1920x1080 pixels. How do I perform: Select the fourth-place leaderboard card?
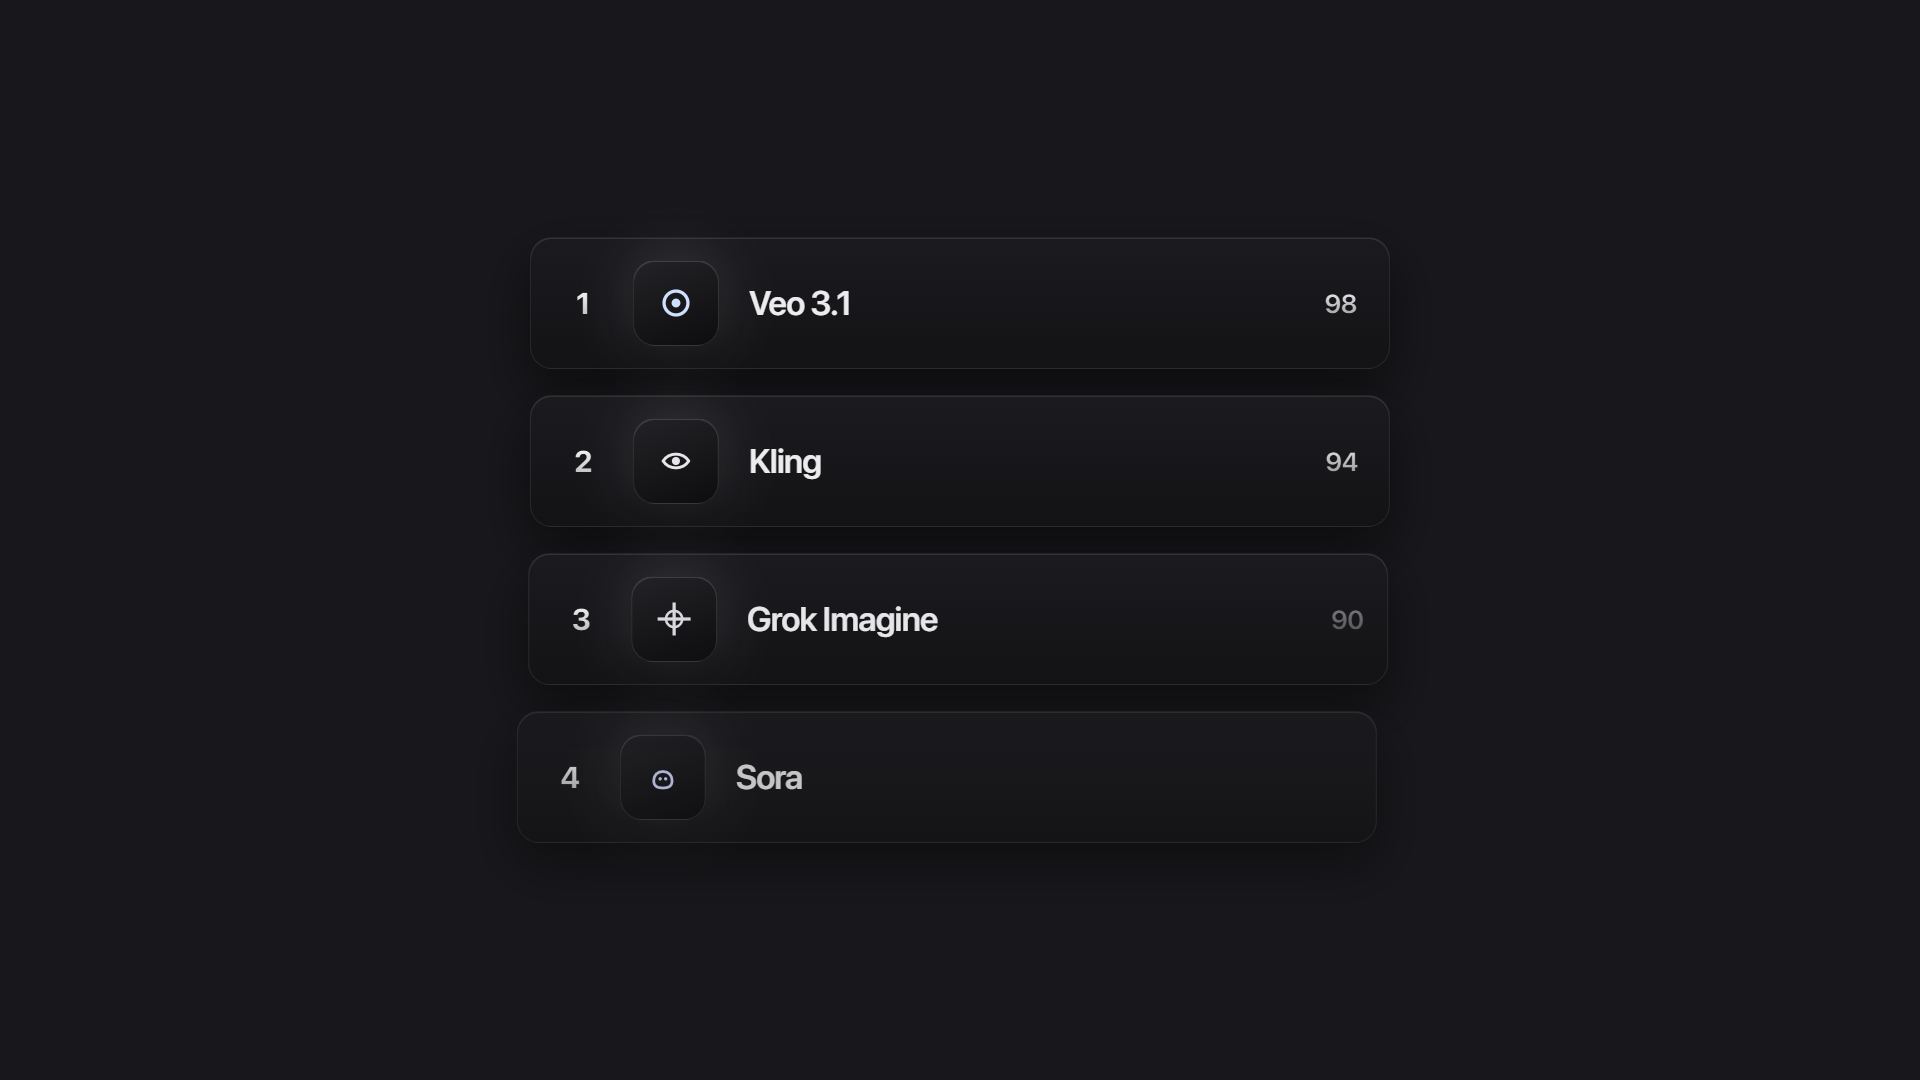[947, 777]
